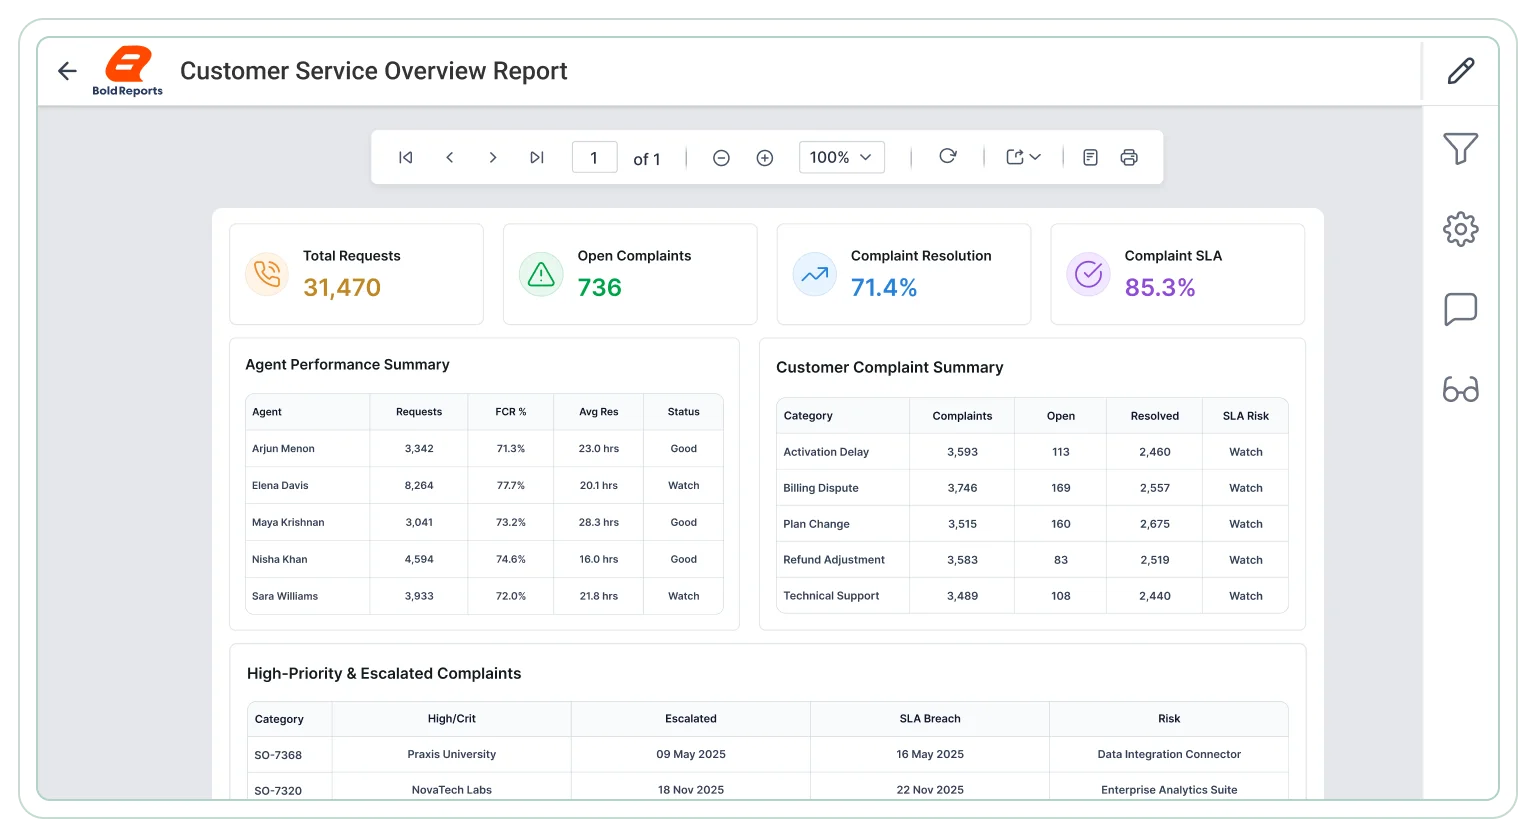Open the filter funnel panel

pyautogui.click(x=1461, y=149)
